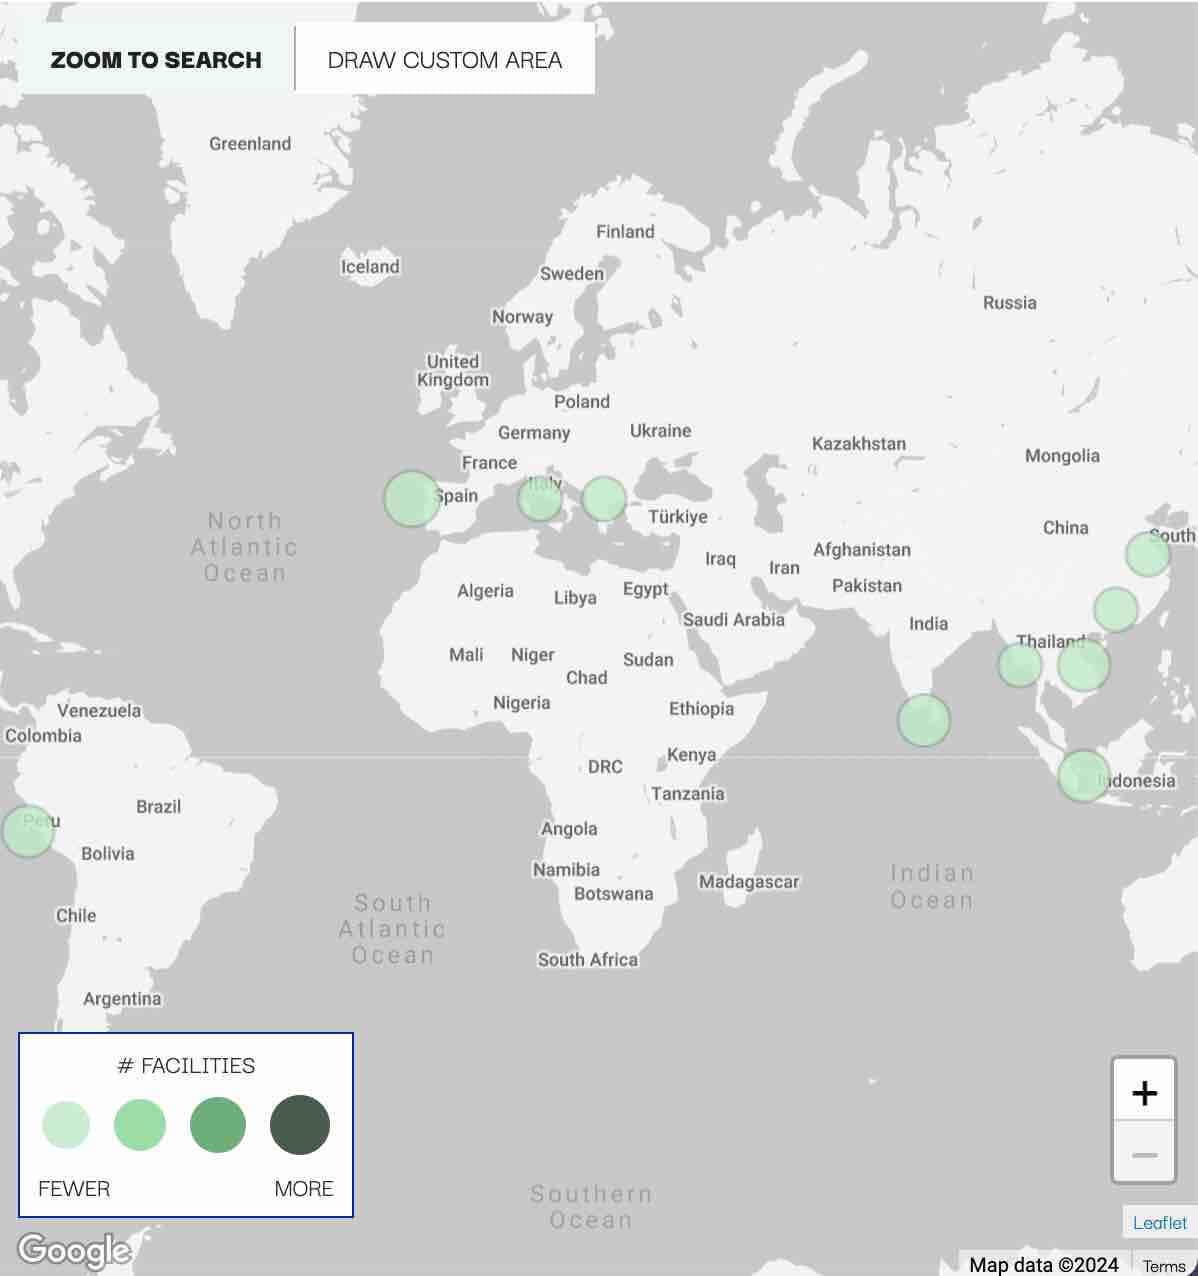Open the map Terms link
The height and width of the screenshot is (1276, 1198).
coord(1164,1266)
